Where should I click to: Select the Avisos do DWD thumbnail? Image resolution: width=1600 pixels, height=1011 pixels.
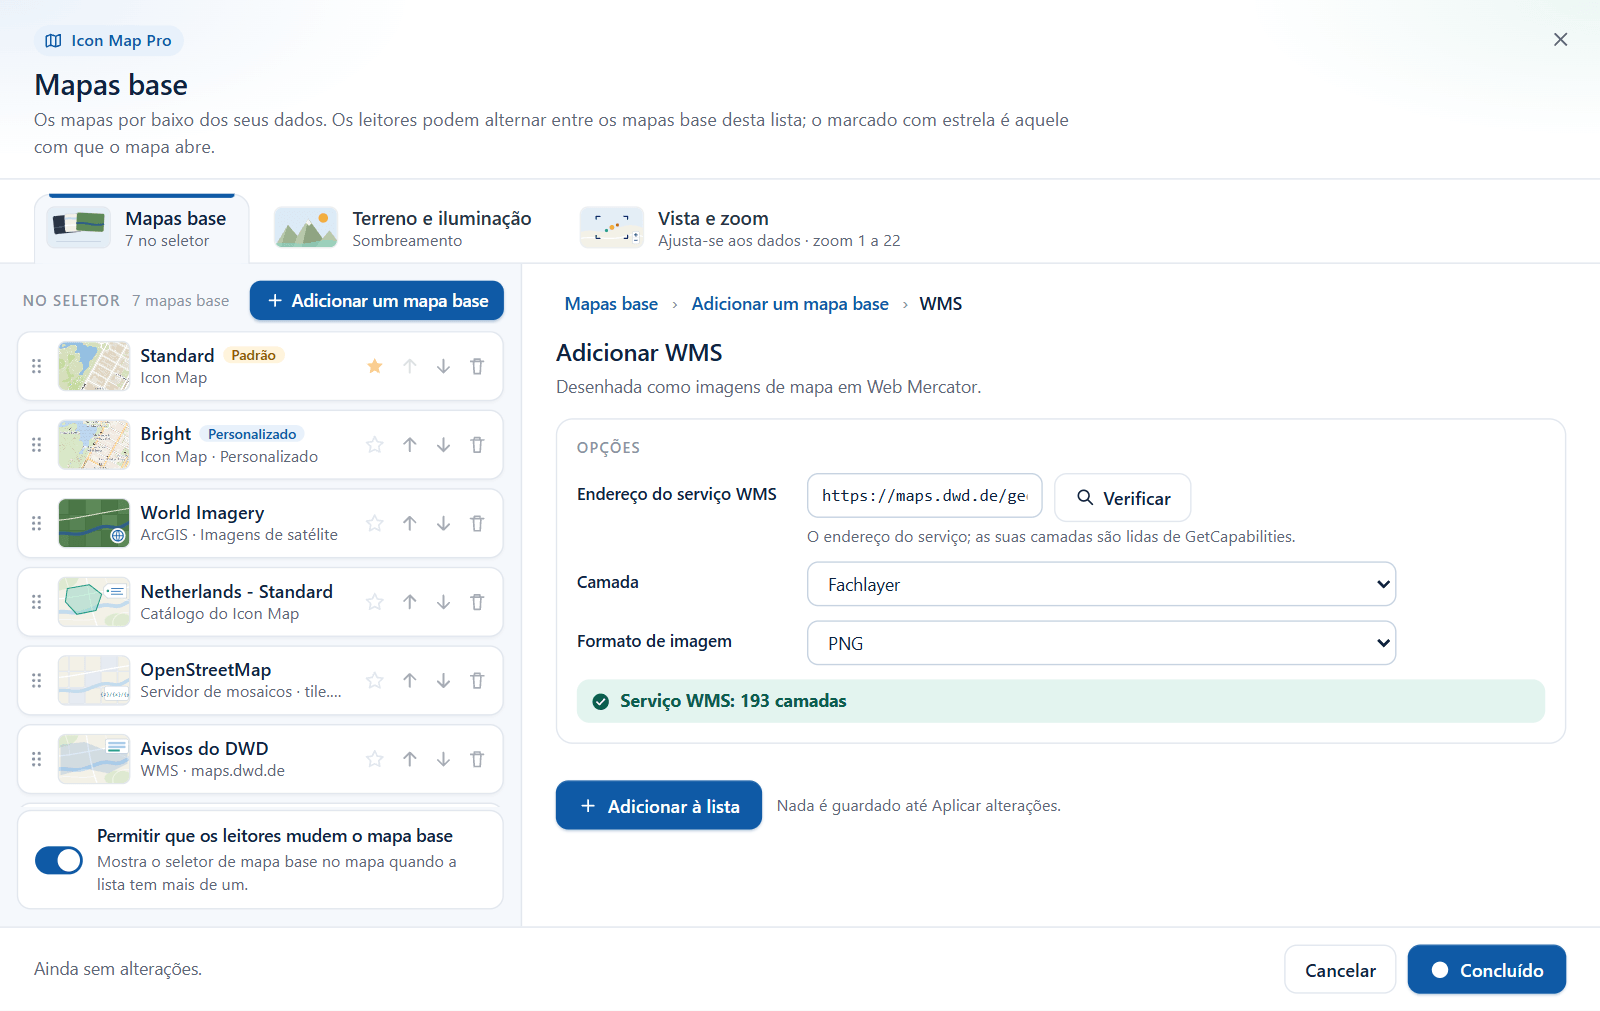pos(94,759)
